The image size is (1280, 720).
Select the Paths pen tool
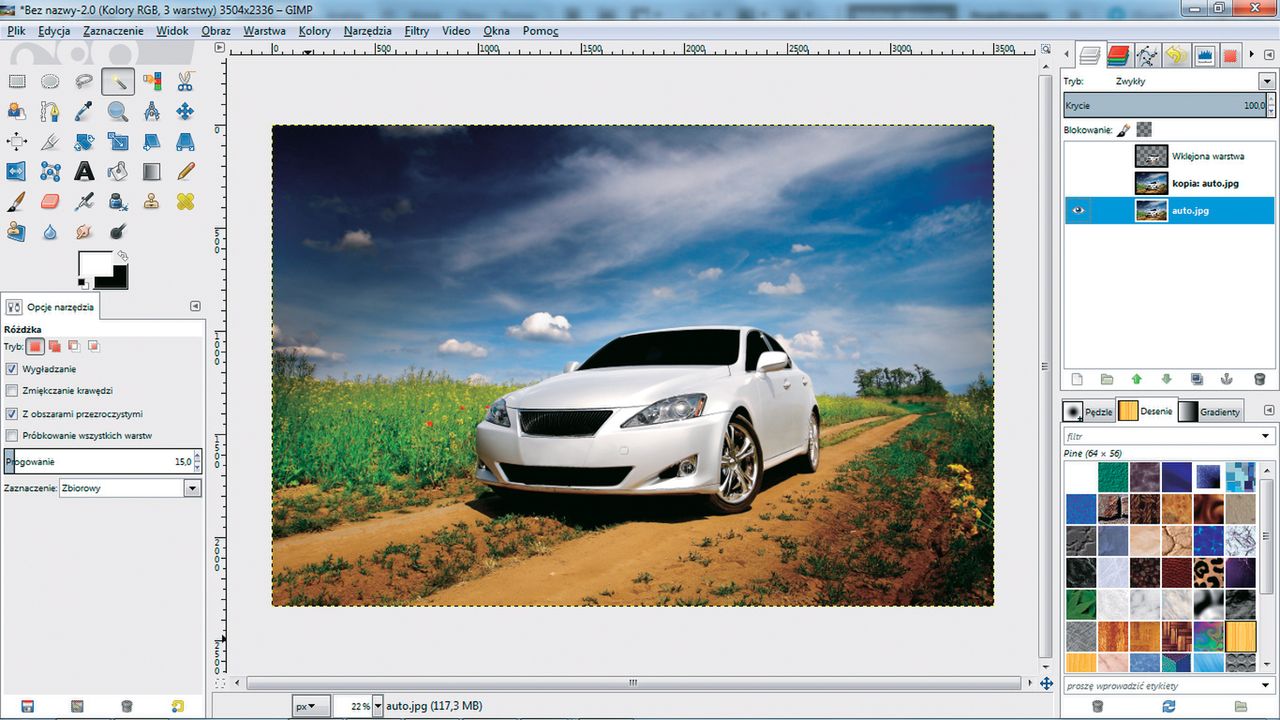50,112
